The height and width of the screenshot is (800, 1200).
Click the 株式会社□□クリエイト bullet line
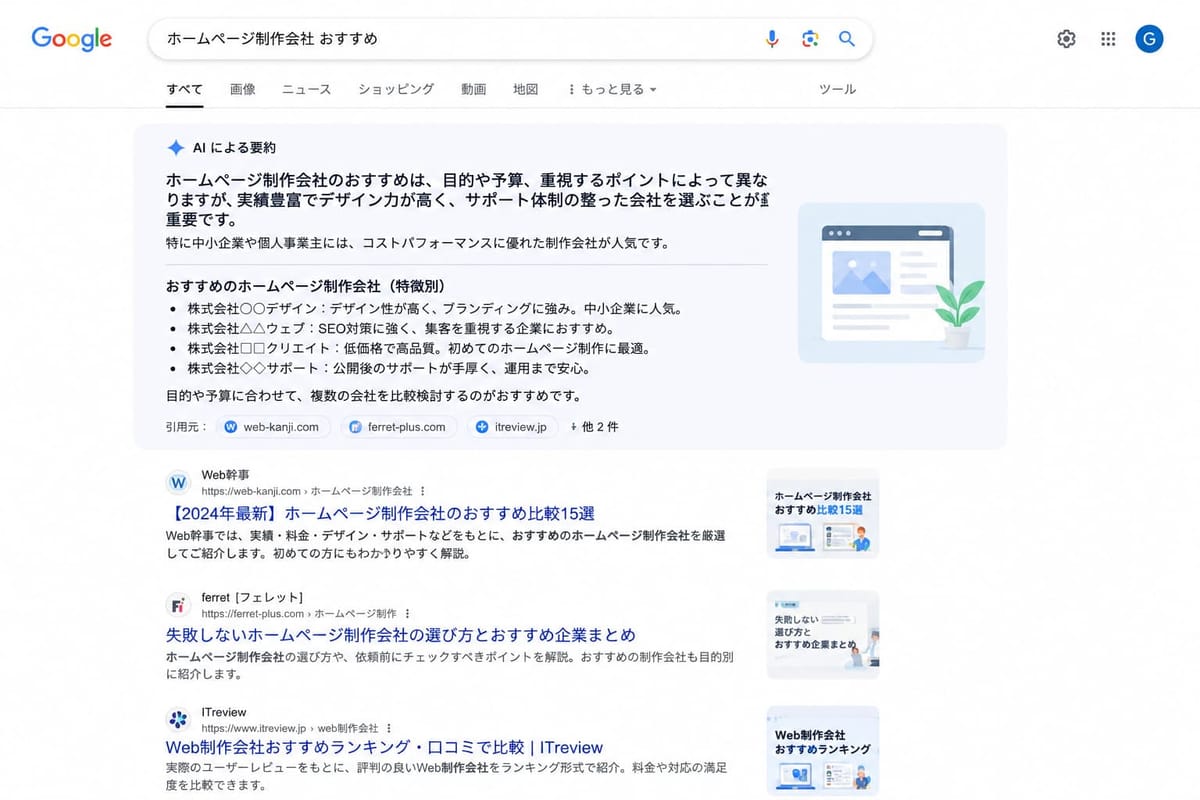pos(419,349)
